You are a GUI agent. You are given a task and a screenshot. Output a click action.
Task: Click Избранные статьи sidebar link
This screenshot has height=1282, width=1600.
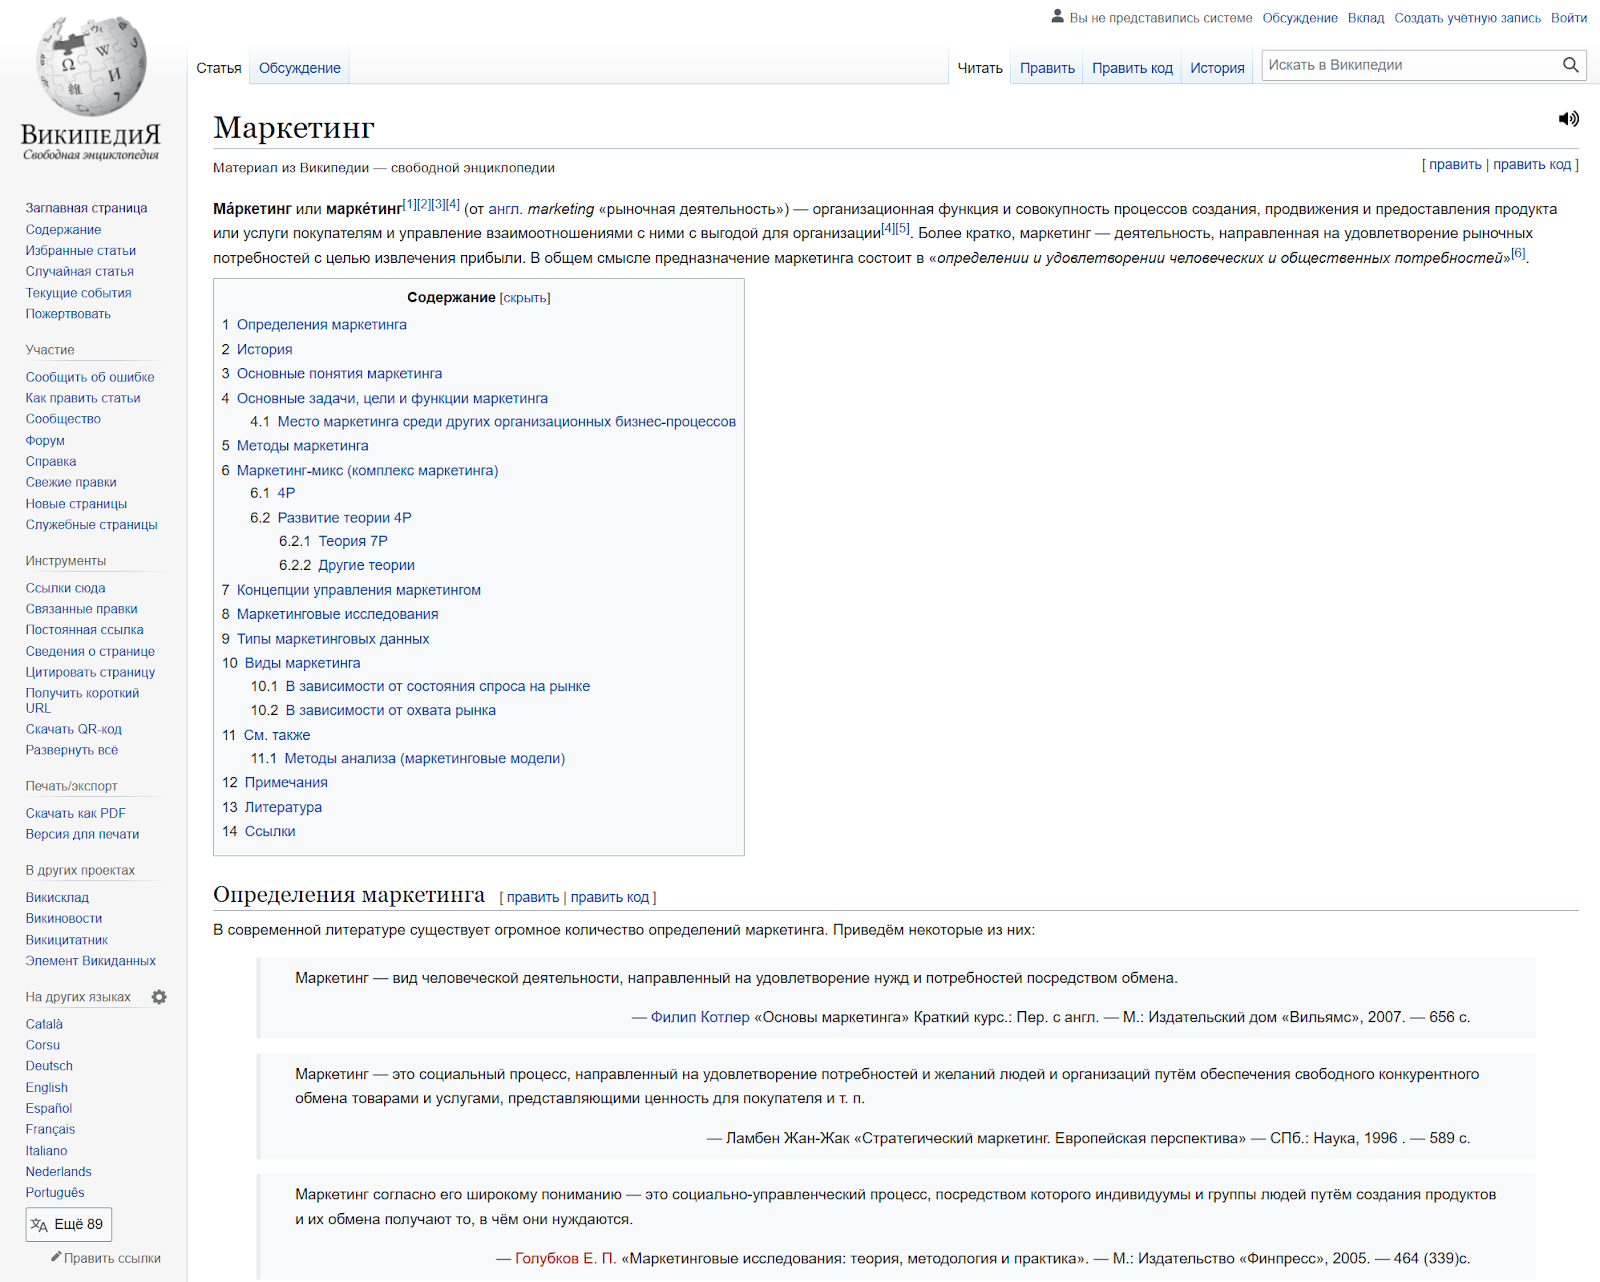tap(81, 250)
